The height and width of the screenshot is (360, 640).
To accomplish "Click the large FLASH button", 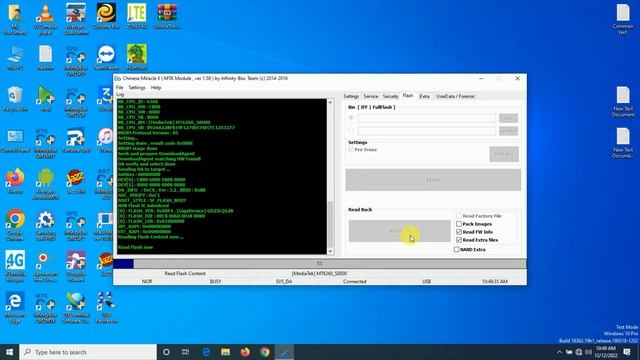I will point(433,180).
